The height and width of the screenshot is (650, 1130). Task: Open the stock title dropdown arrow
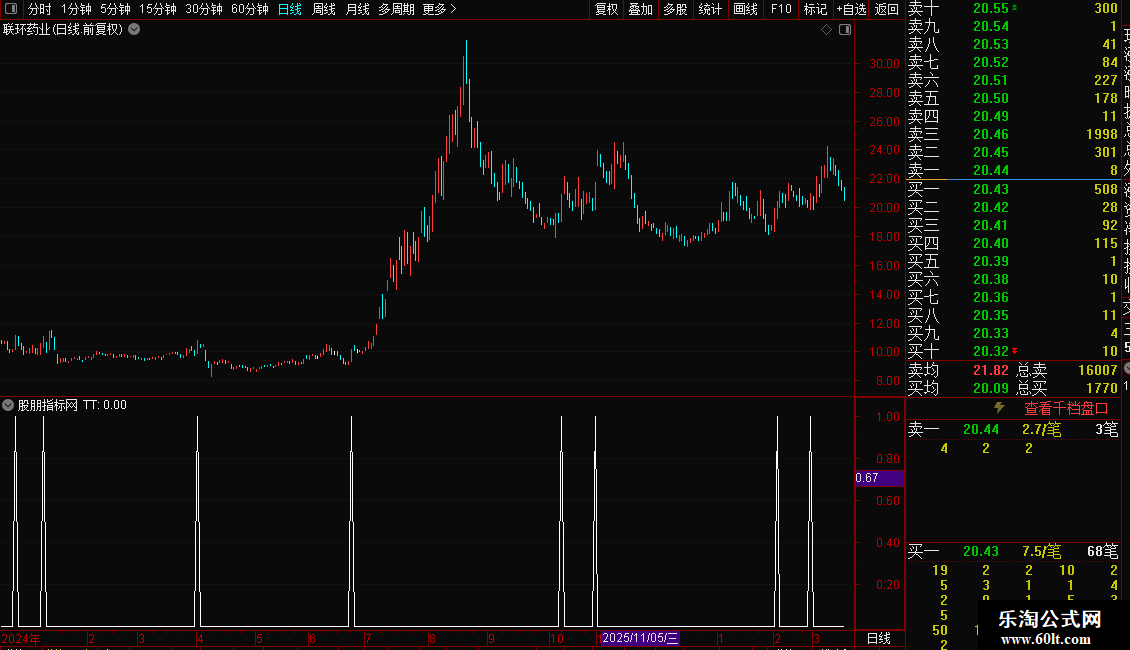click(134, 30)
